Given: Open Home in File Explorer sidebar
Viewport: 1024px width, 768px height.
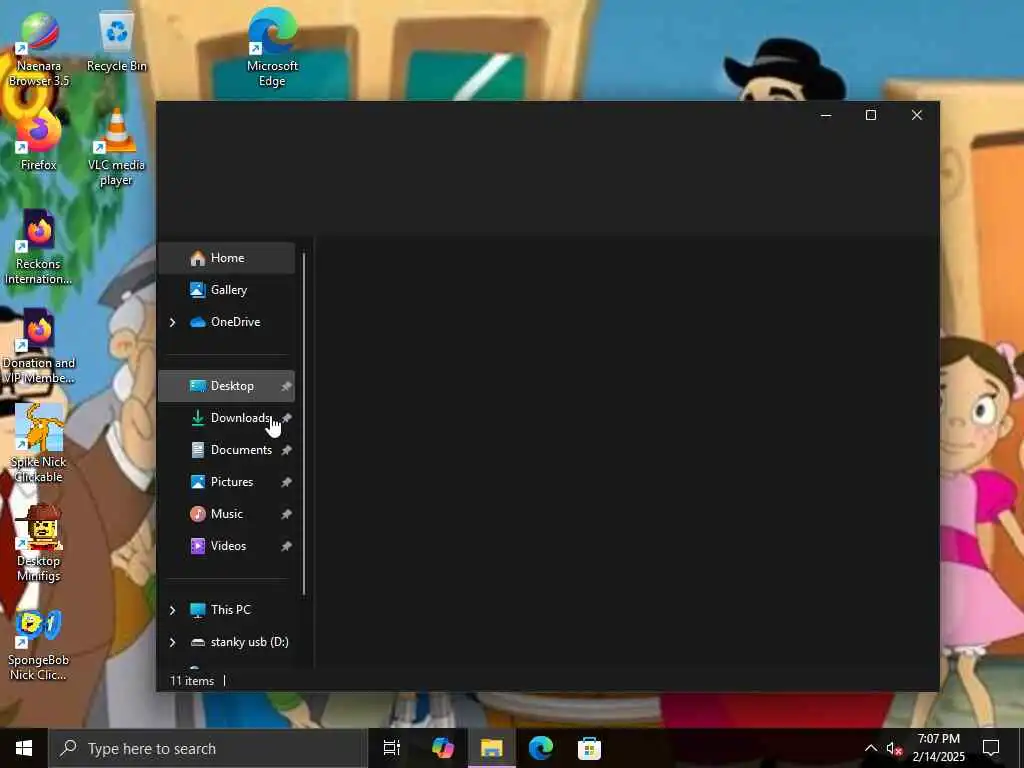Looking at the screenshot, I should [227, 258].
